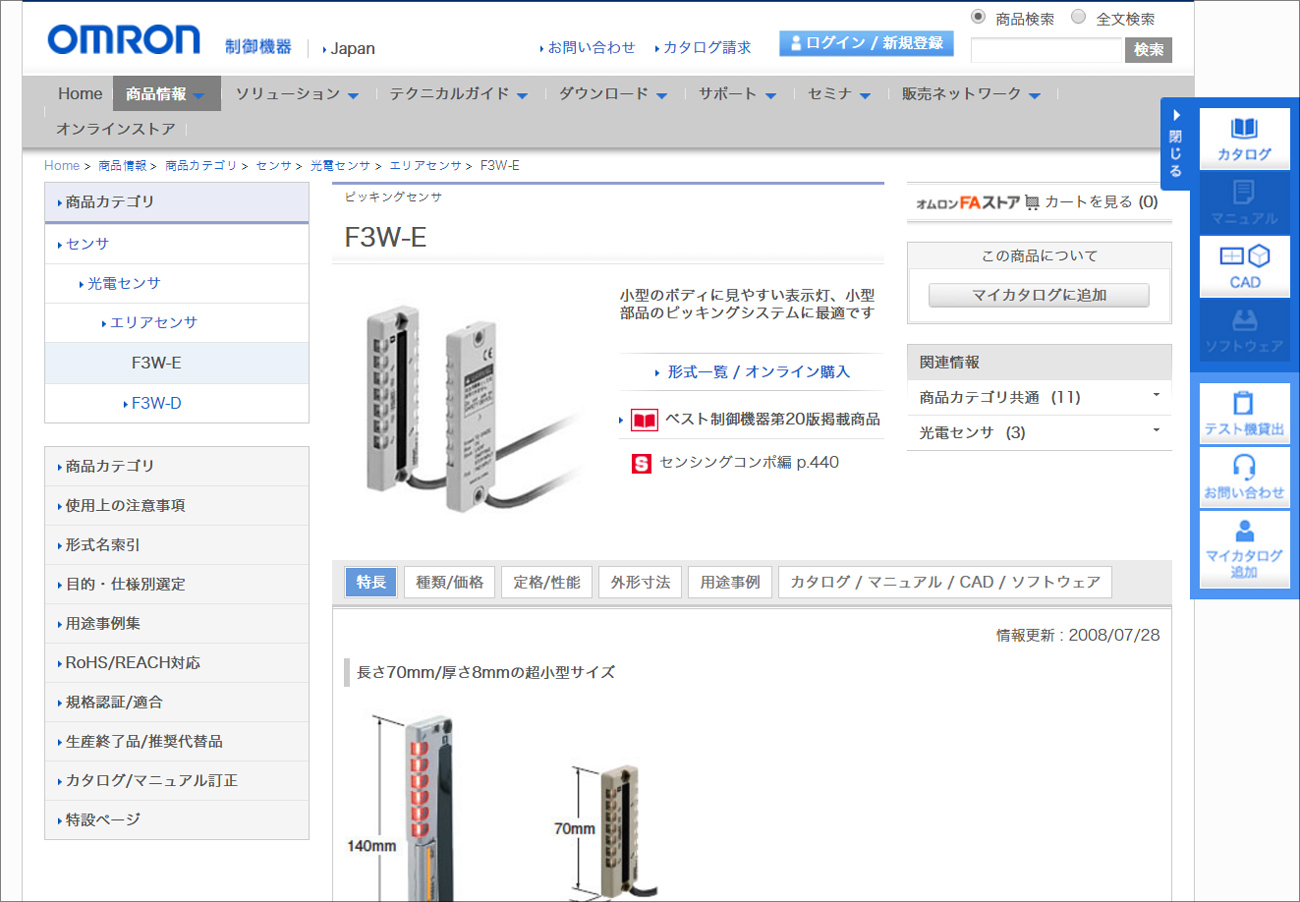Open オンラインストア in the nav bar

(115, 129)
